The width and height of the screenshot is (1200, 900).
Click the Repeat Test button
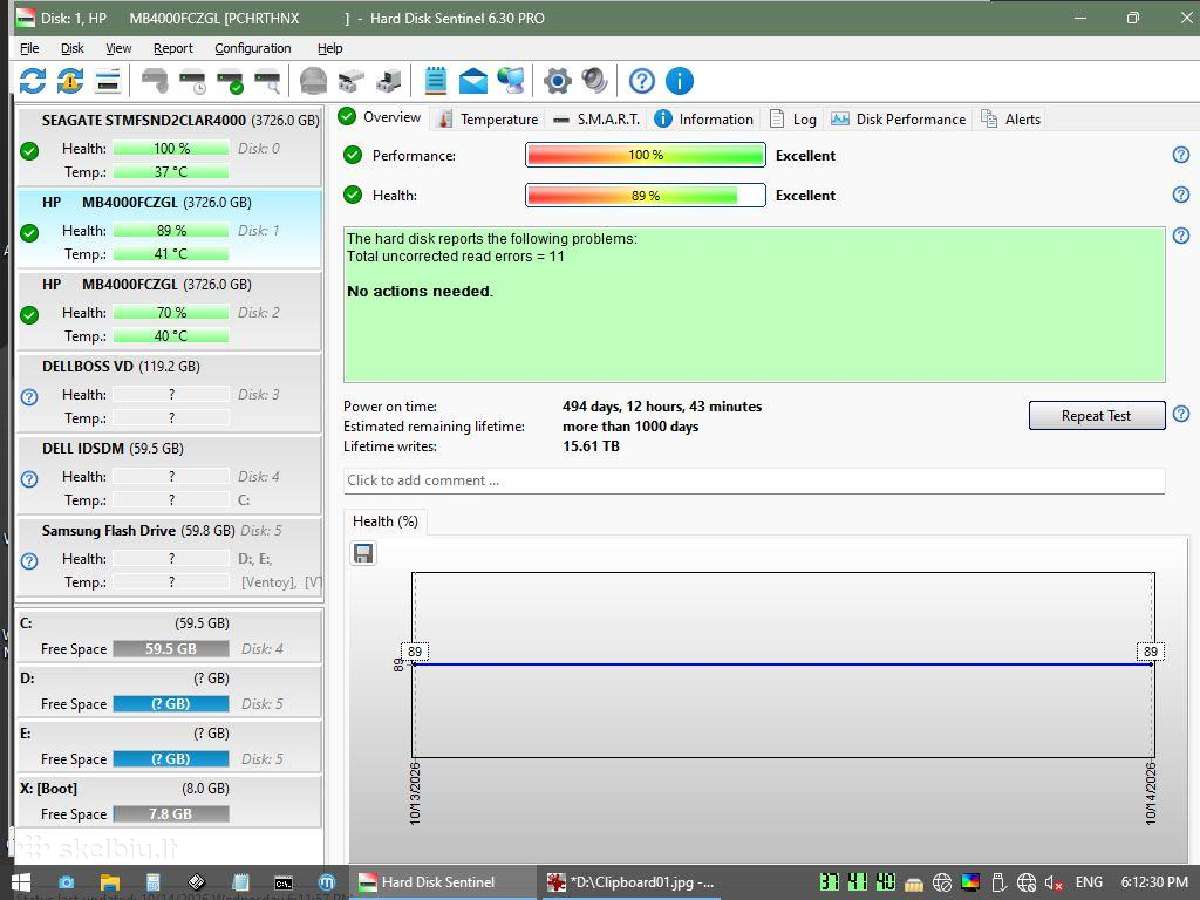[x=1097, y=416]
